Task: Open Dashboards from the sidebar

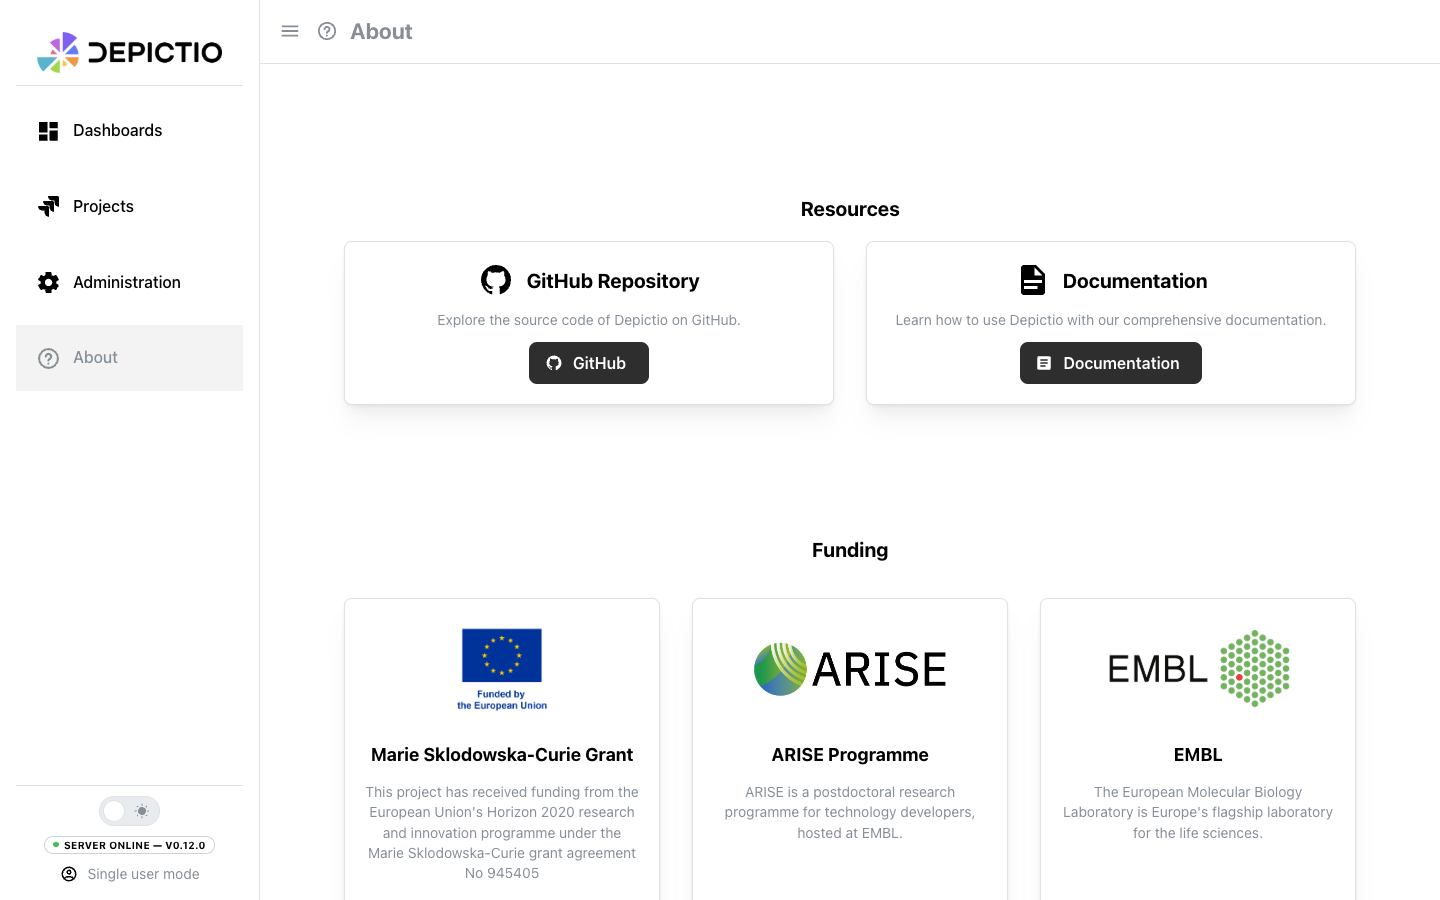Action: click(129, 130)
